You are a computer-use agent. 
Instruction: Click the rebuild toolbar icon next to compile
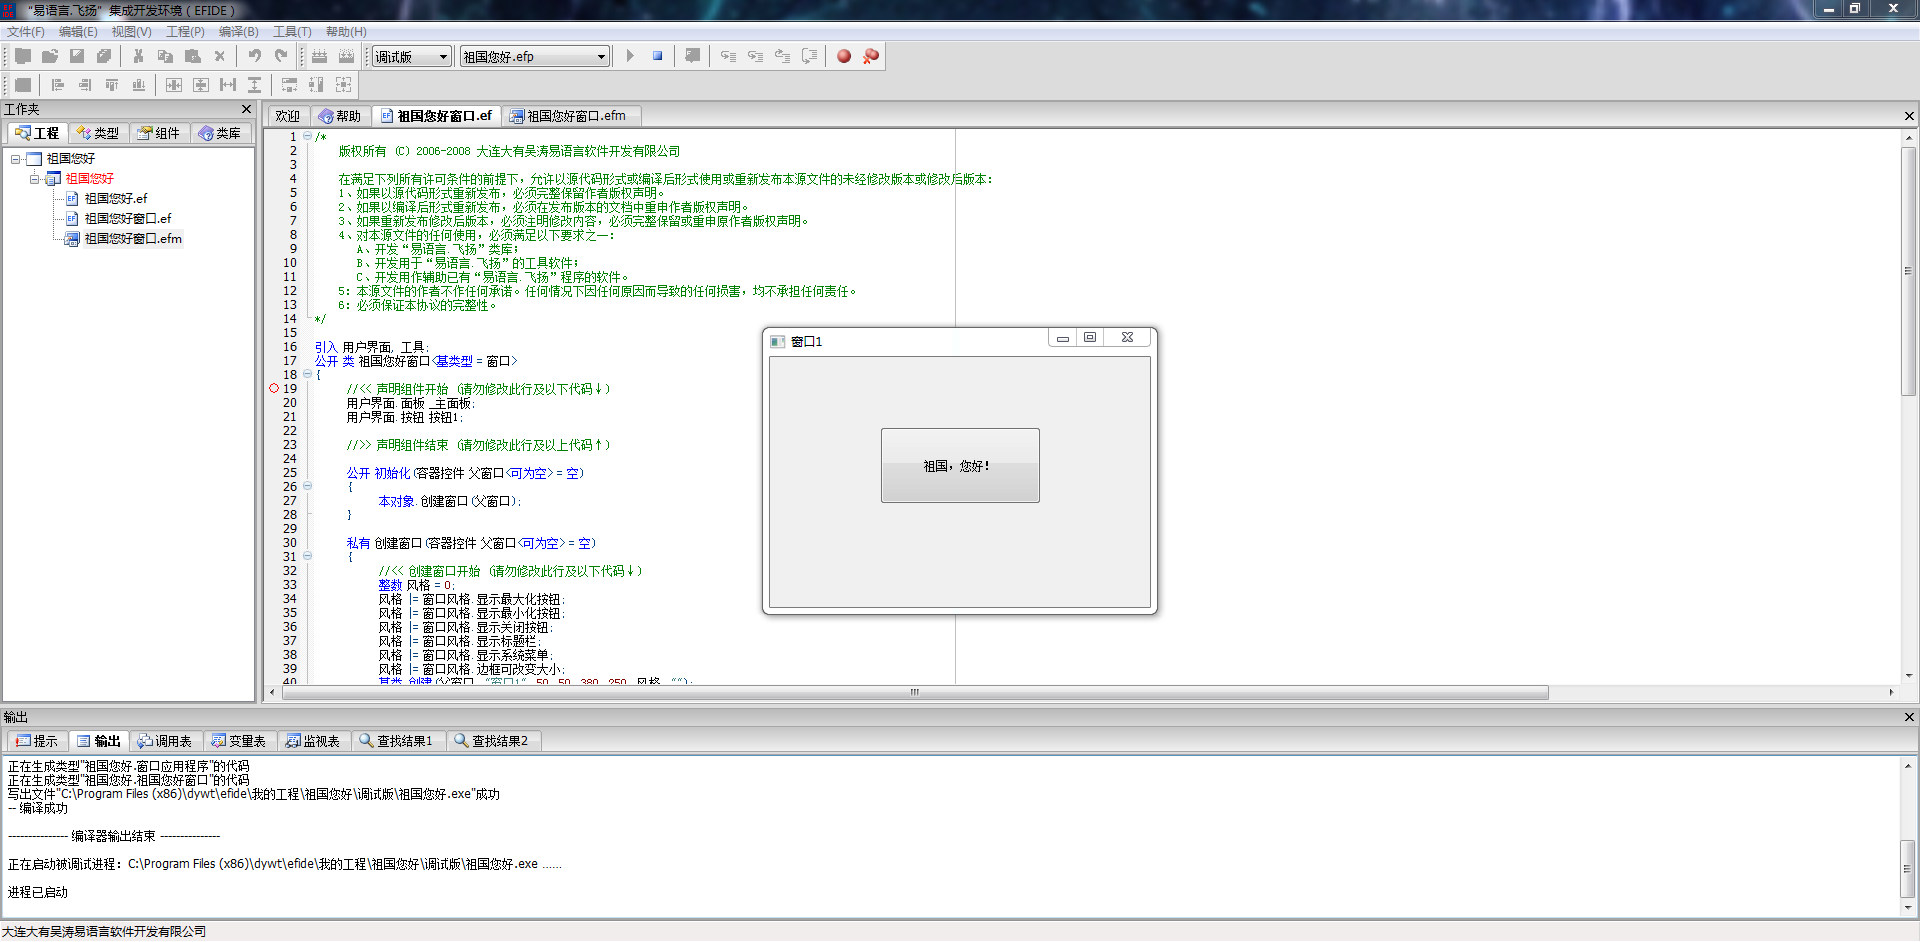[x=346, y=56]
